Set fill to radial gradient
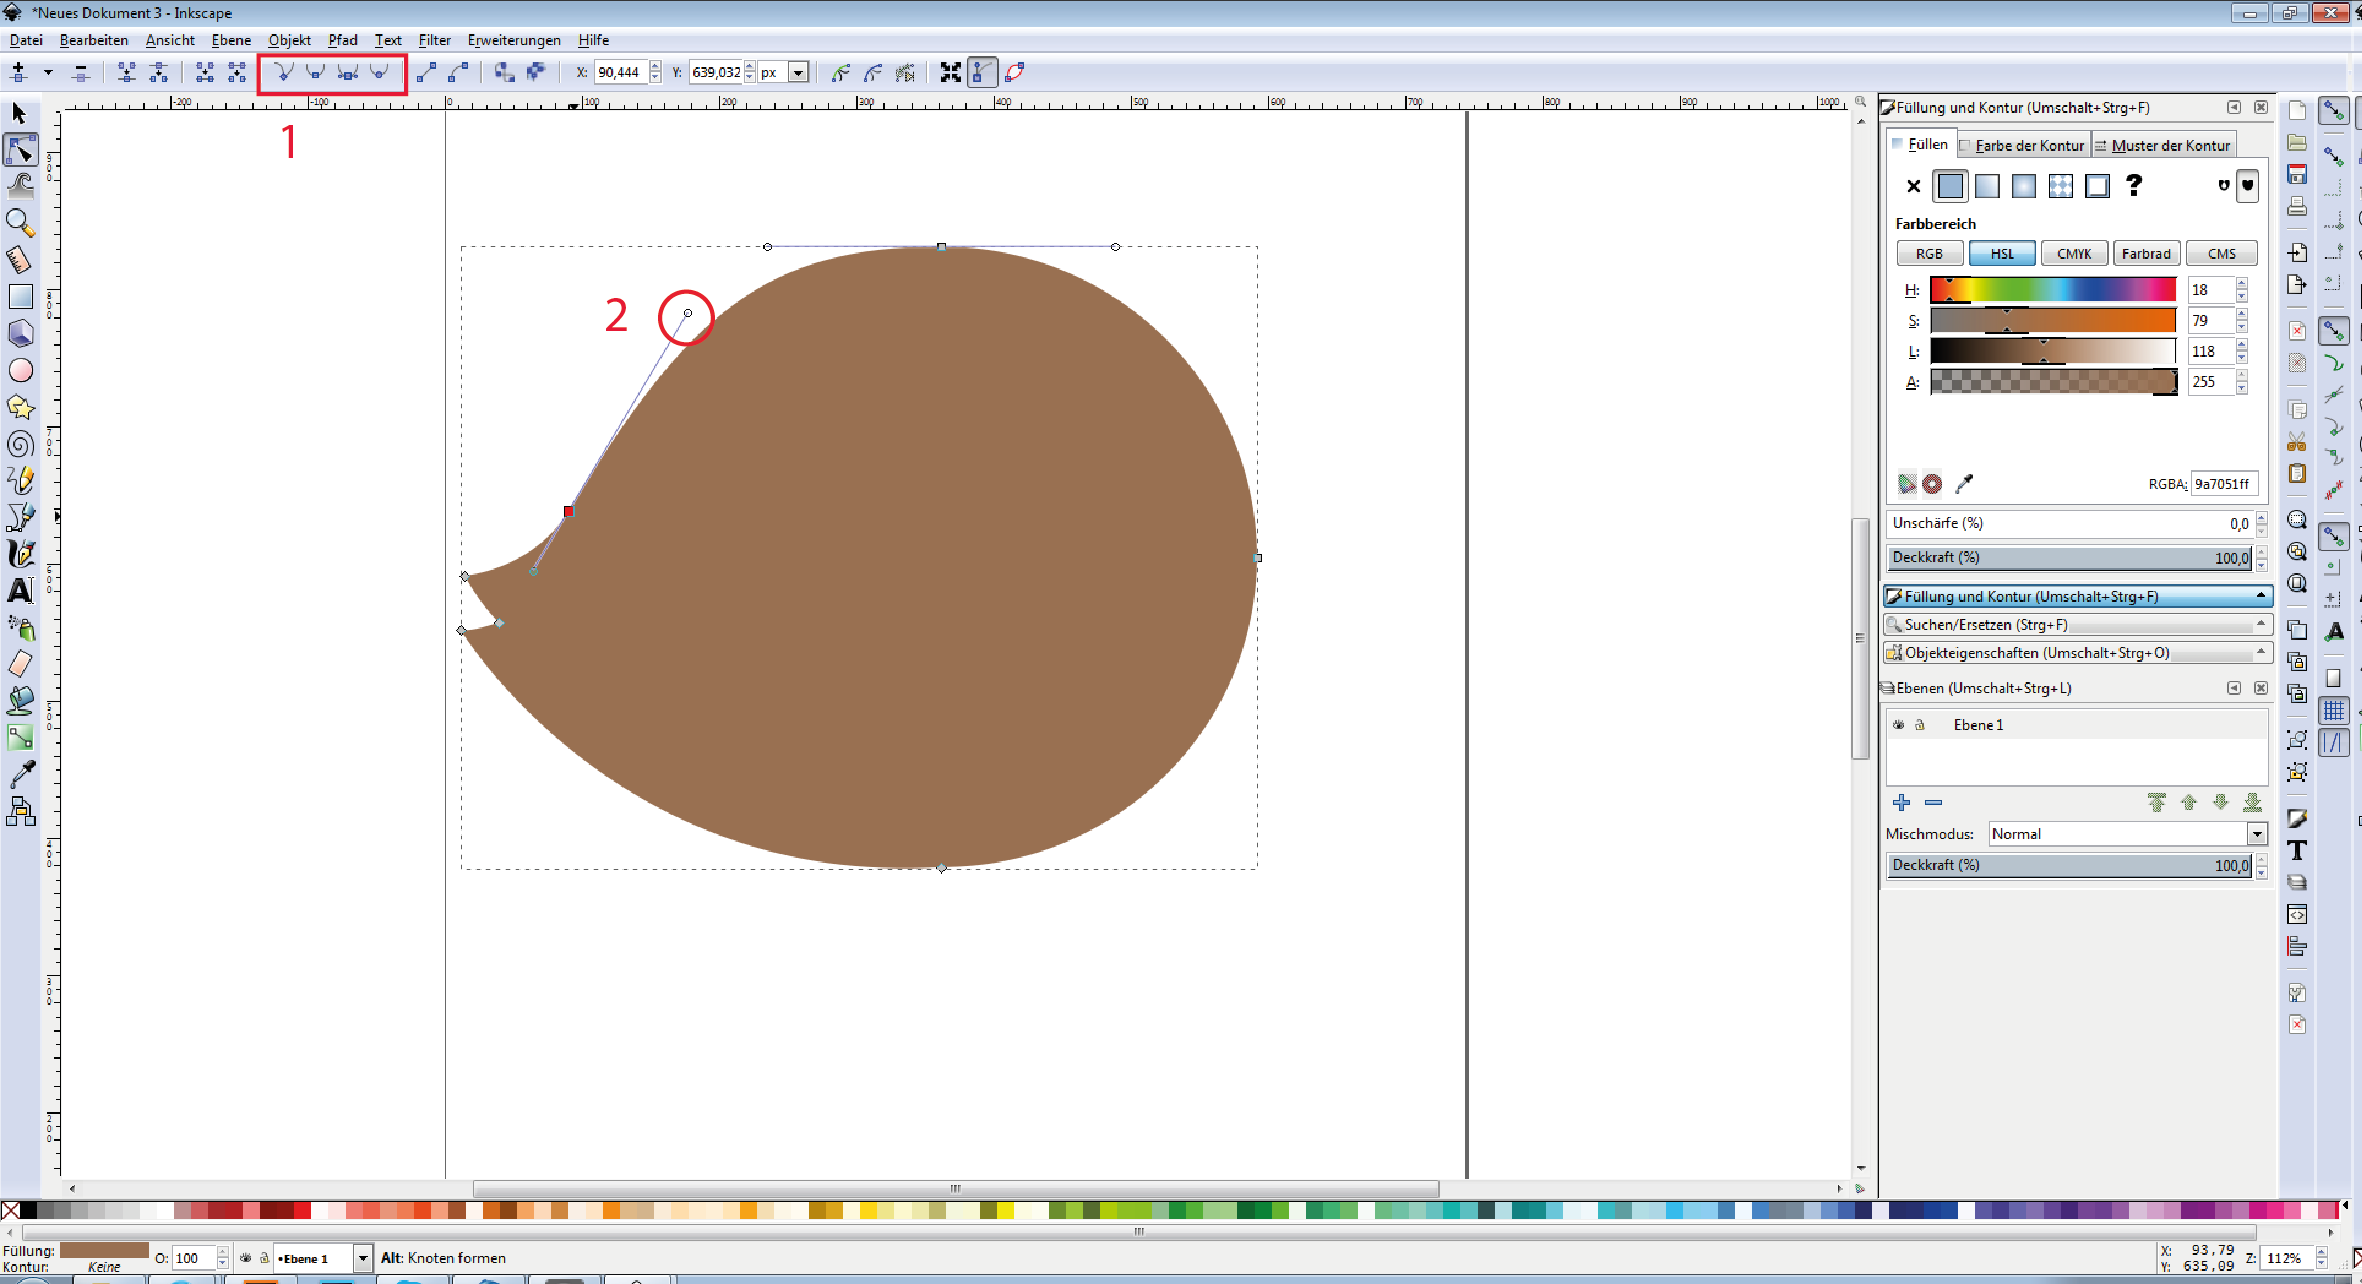This screenshot has width=2362, height=1284. pos(2024,186)
